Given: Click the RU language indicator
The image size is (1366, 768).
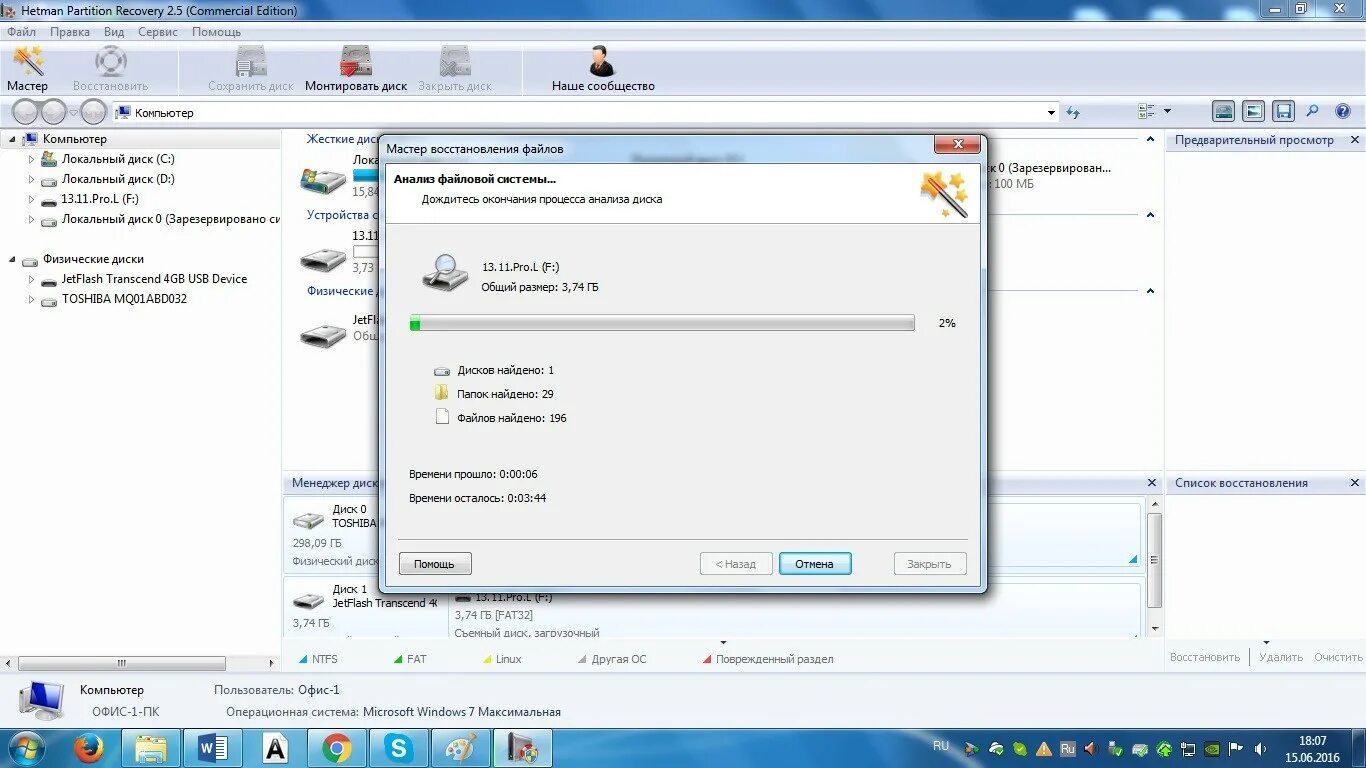Looking at the screenshot, I should click(941, 746).
